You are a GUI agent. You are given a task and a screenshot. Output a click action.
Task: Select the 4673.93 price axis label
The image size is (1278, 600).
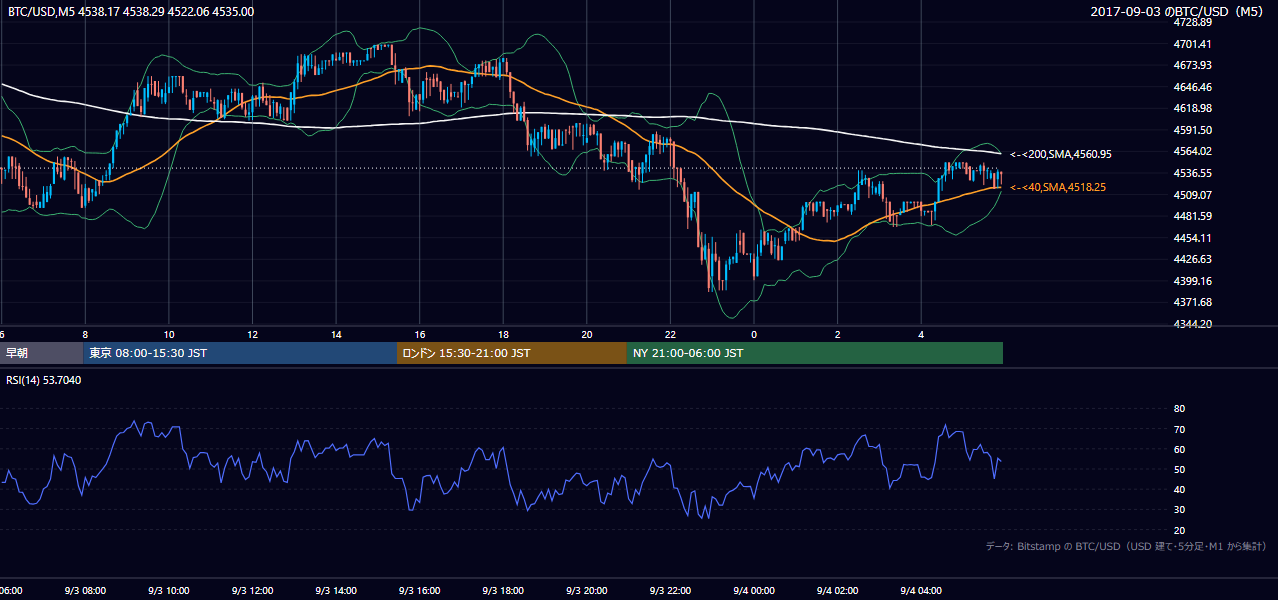click(x=1193, y=65)
